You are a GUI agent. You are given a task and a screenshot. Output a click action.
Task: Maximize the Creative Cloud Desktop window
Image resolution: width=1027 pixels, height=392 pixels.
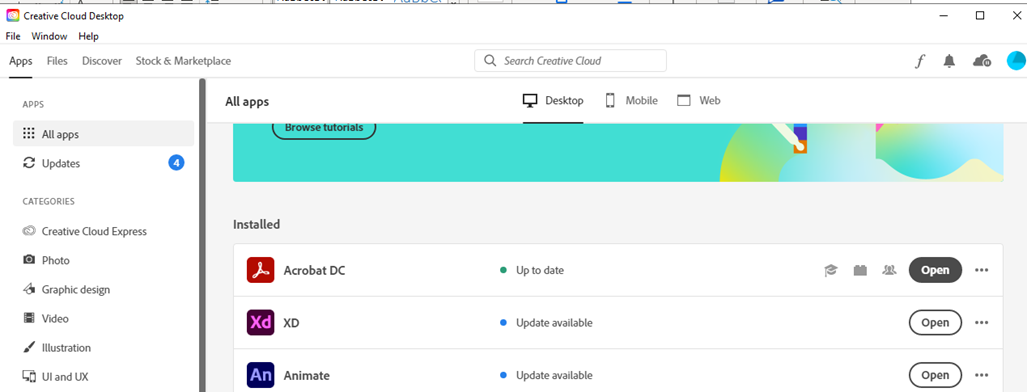(980, 16)
